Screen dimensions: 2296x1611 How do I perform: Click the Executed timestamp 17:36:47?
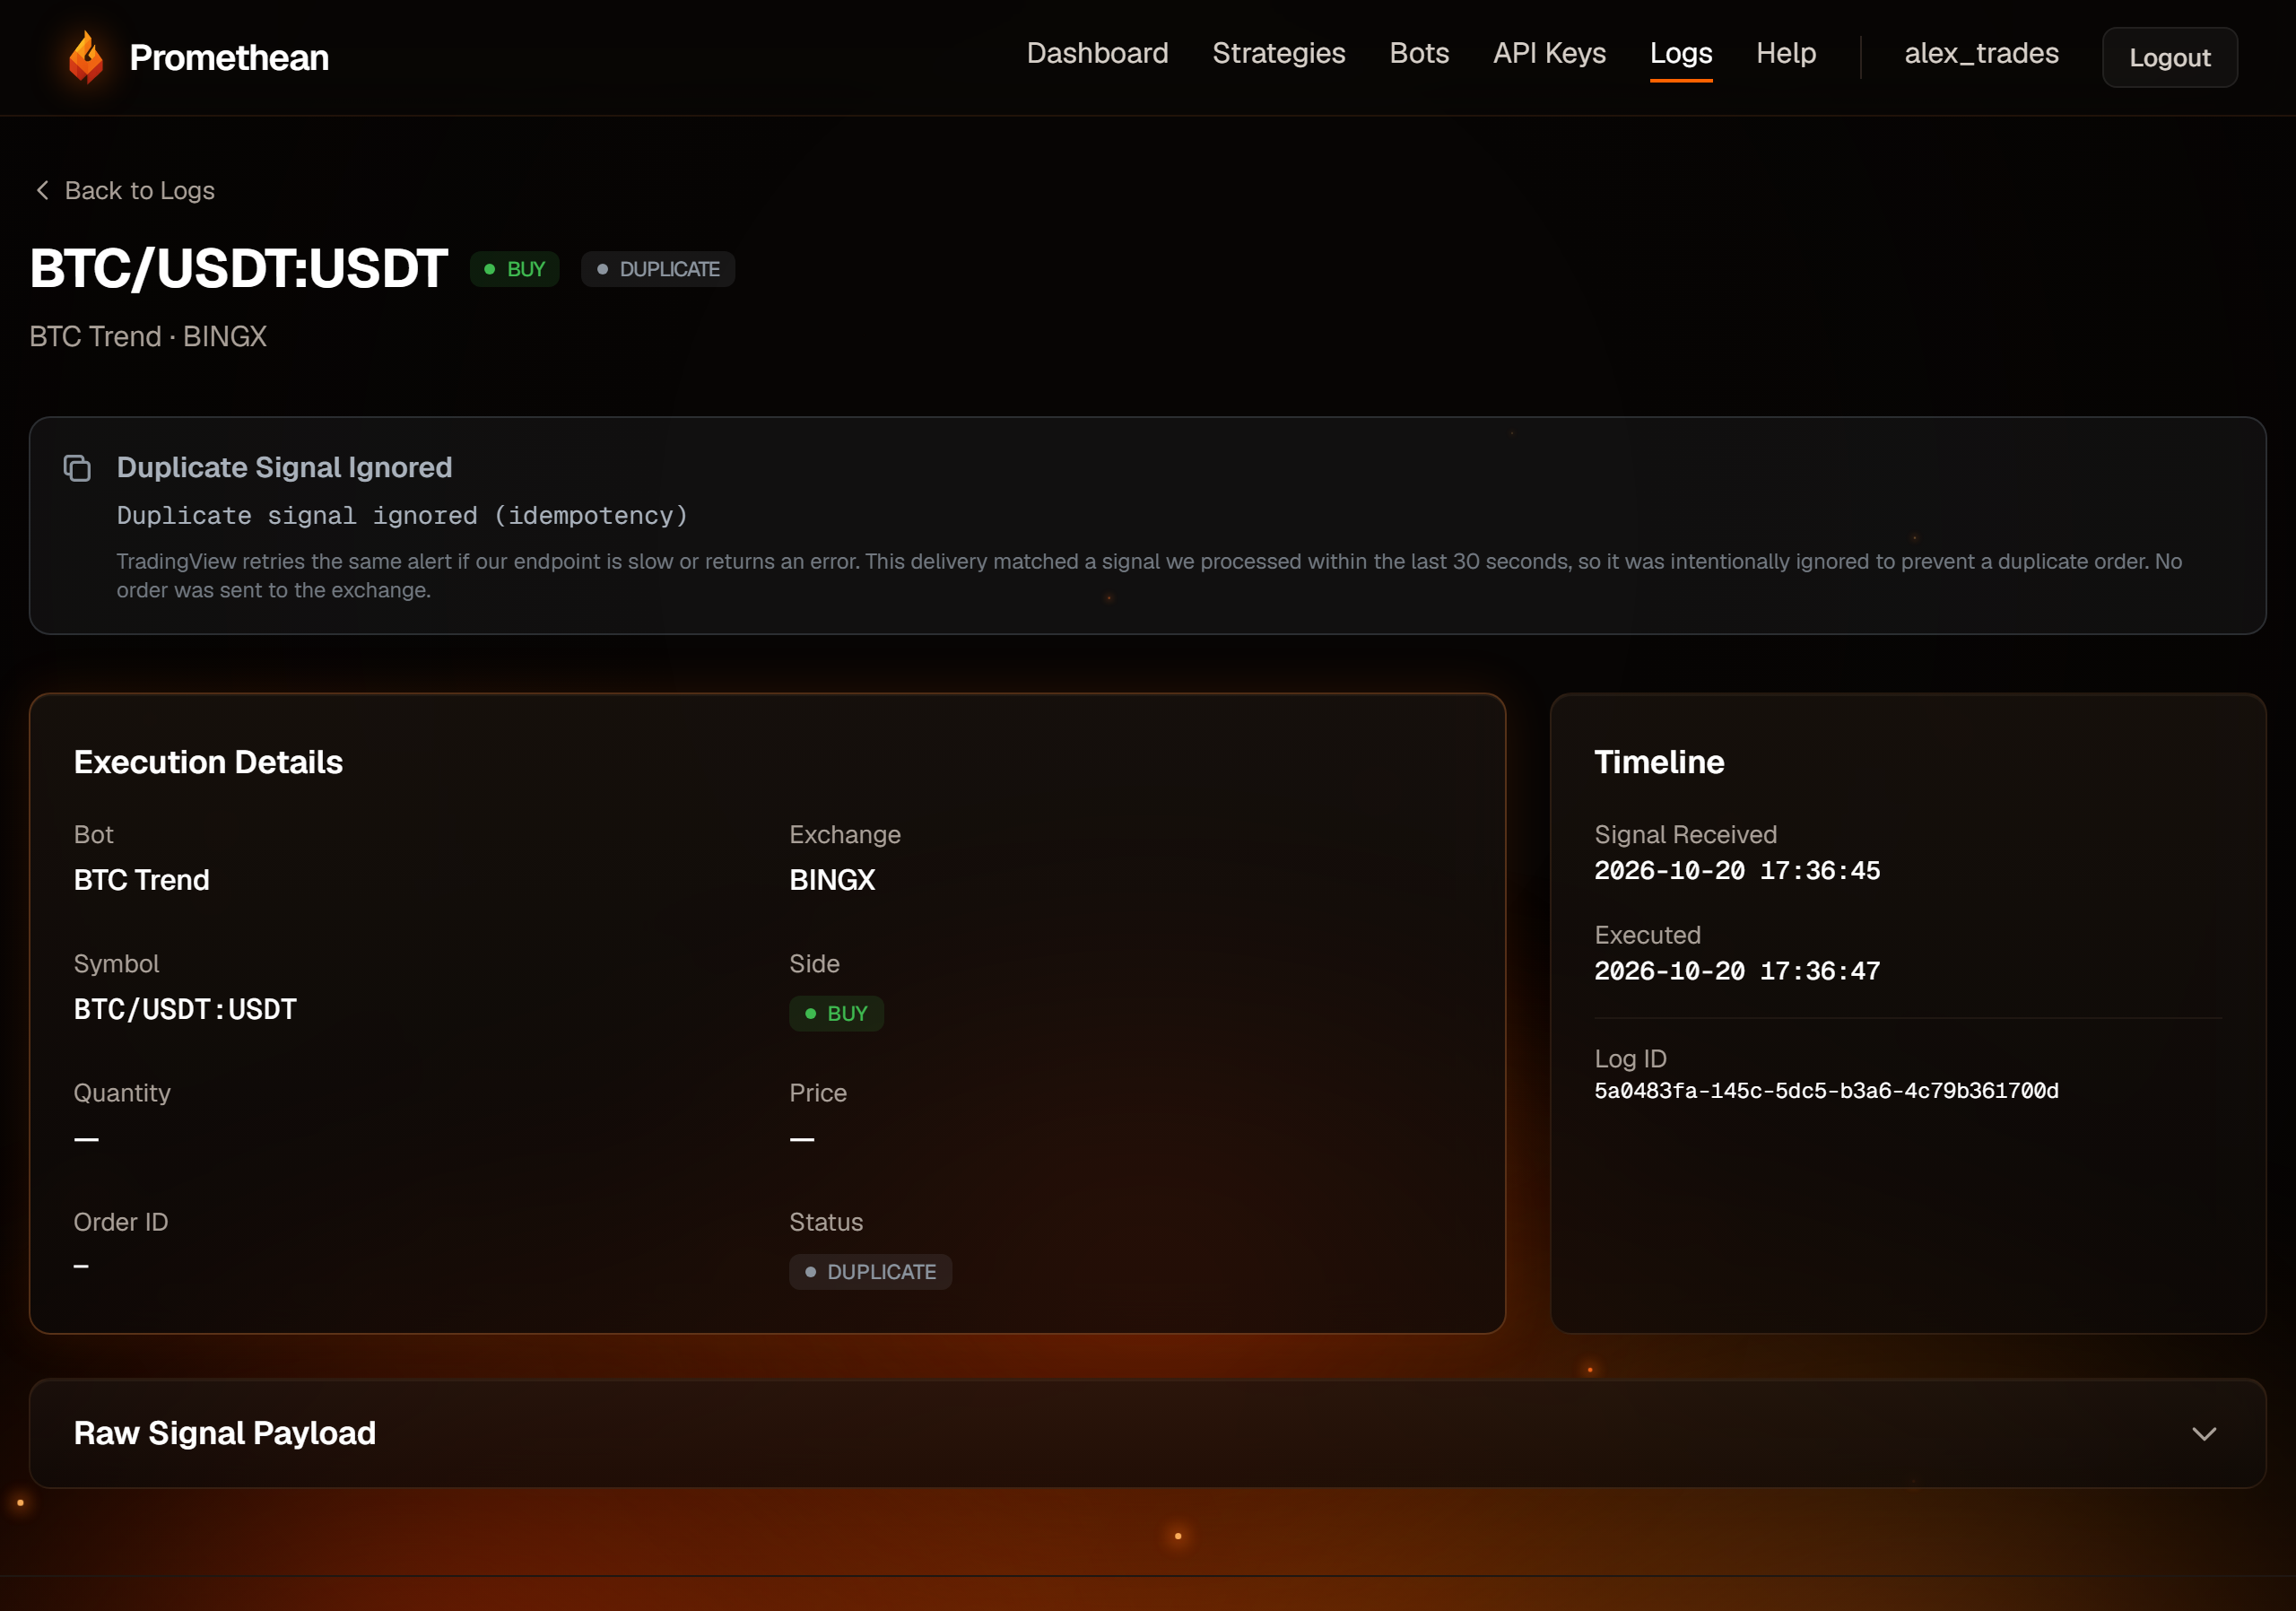click(x=1736, y=971)
